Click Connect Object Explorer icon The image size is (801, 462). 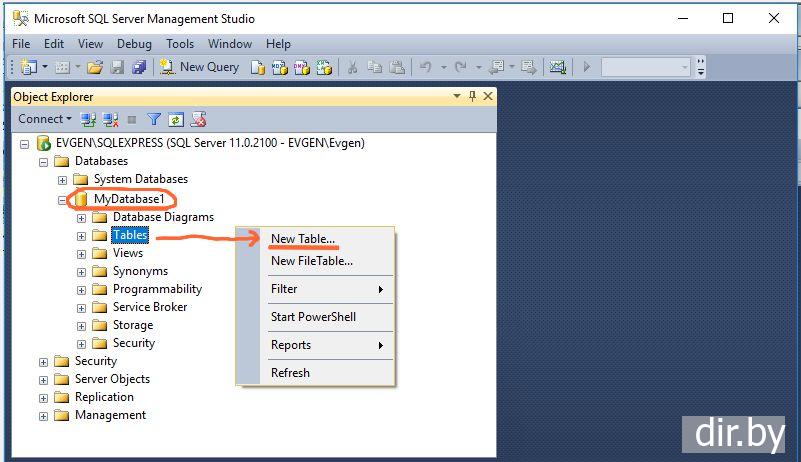(88, 120)
